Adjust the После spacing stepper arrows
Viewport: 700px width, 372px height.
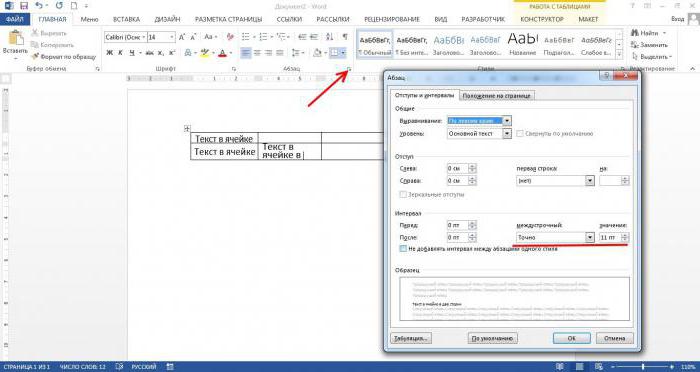[x=473, y=238]
